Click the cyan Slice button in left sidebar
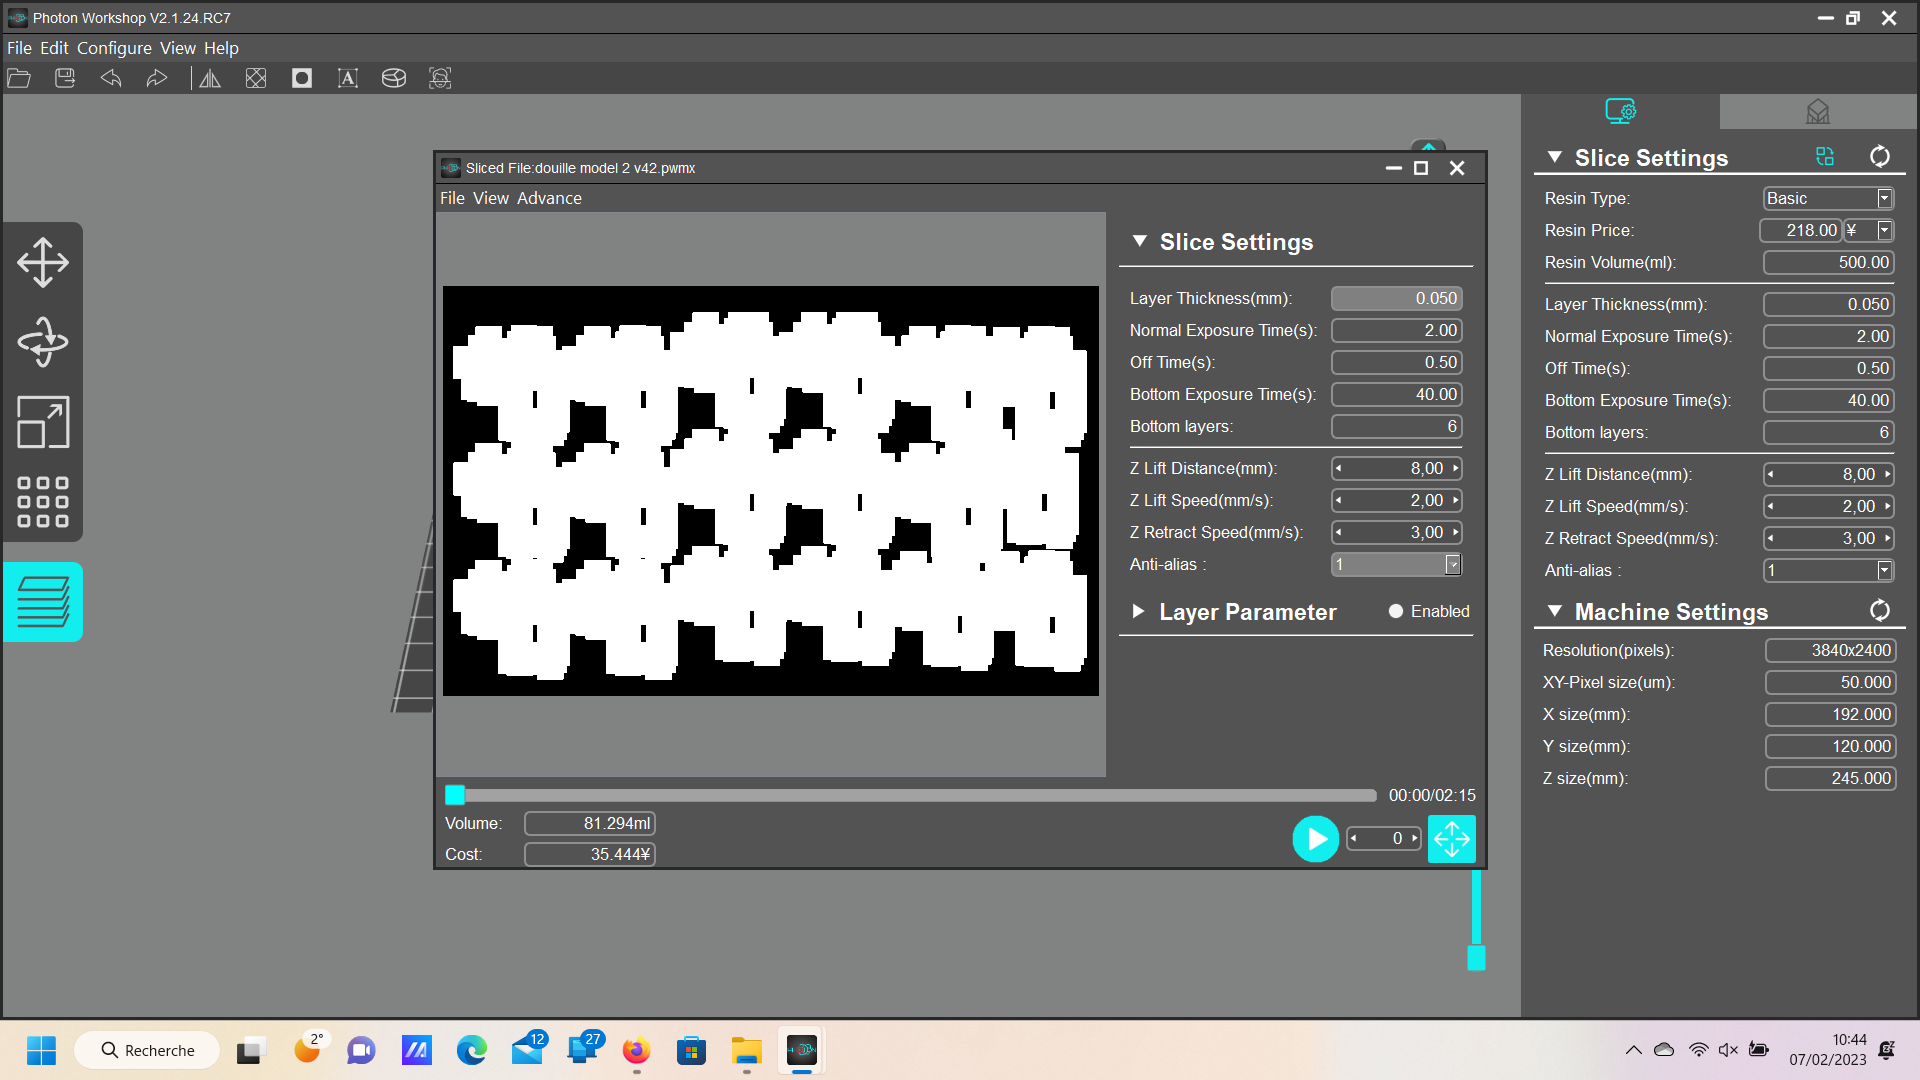1920x1080 pixels. pos(43,602)
